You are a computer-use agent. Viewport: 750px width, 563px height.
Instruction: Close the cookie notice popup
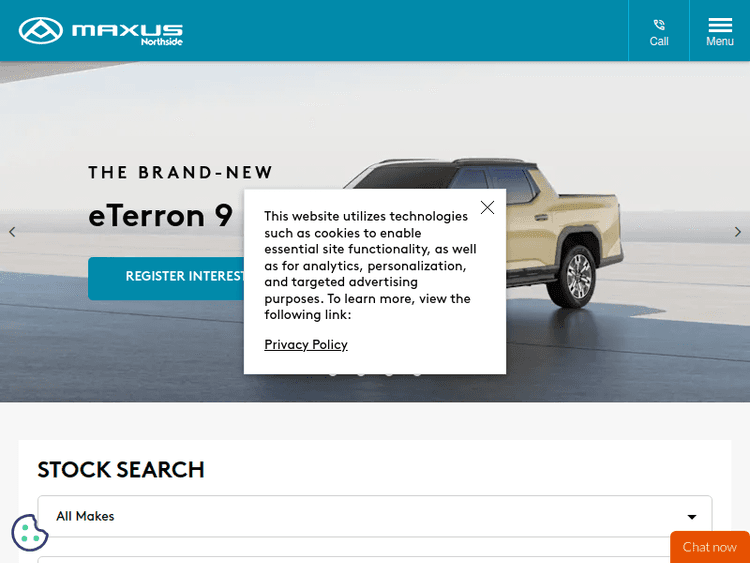tap(487, 207)
